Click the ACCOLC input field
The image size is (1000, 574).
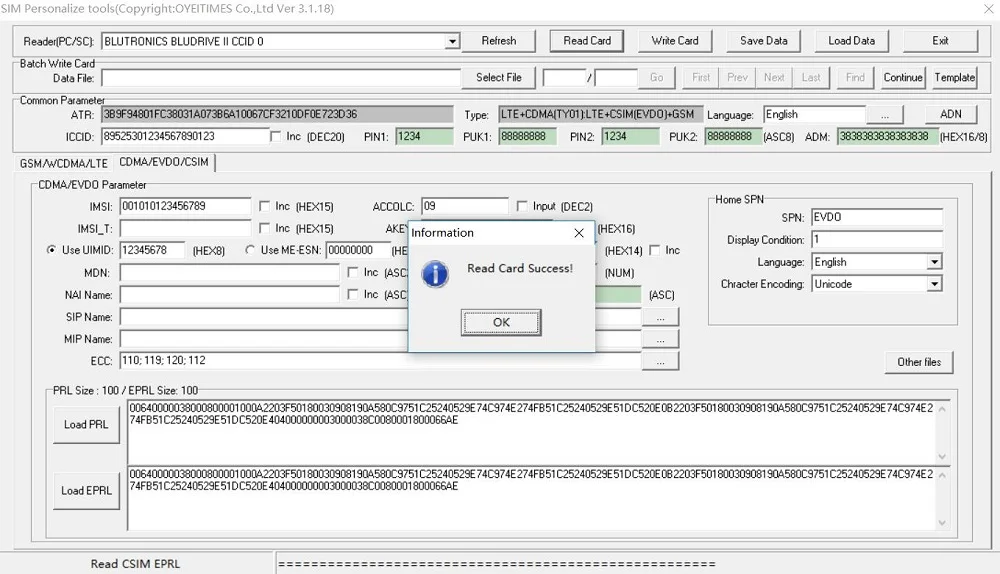(465, 206)
